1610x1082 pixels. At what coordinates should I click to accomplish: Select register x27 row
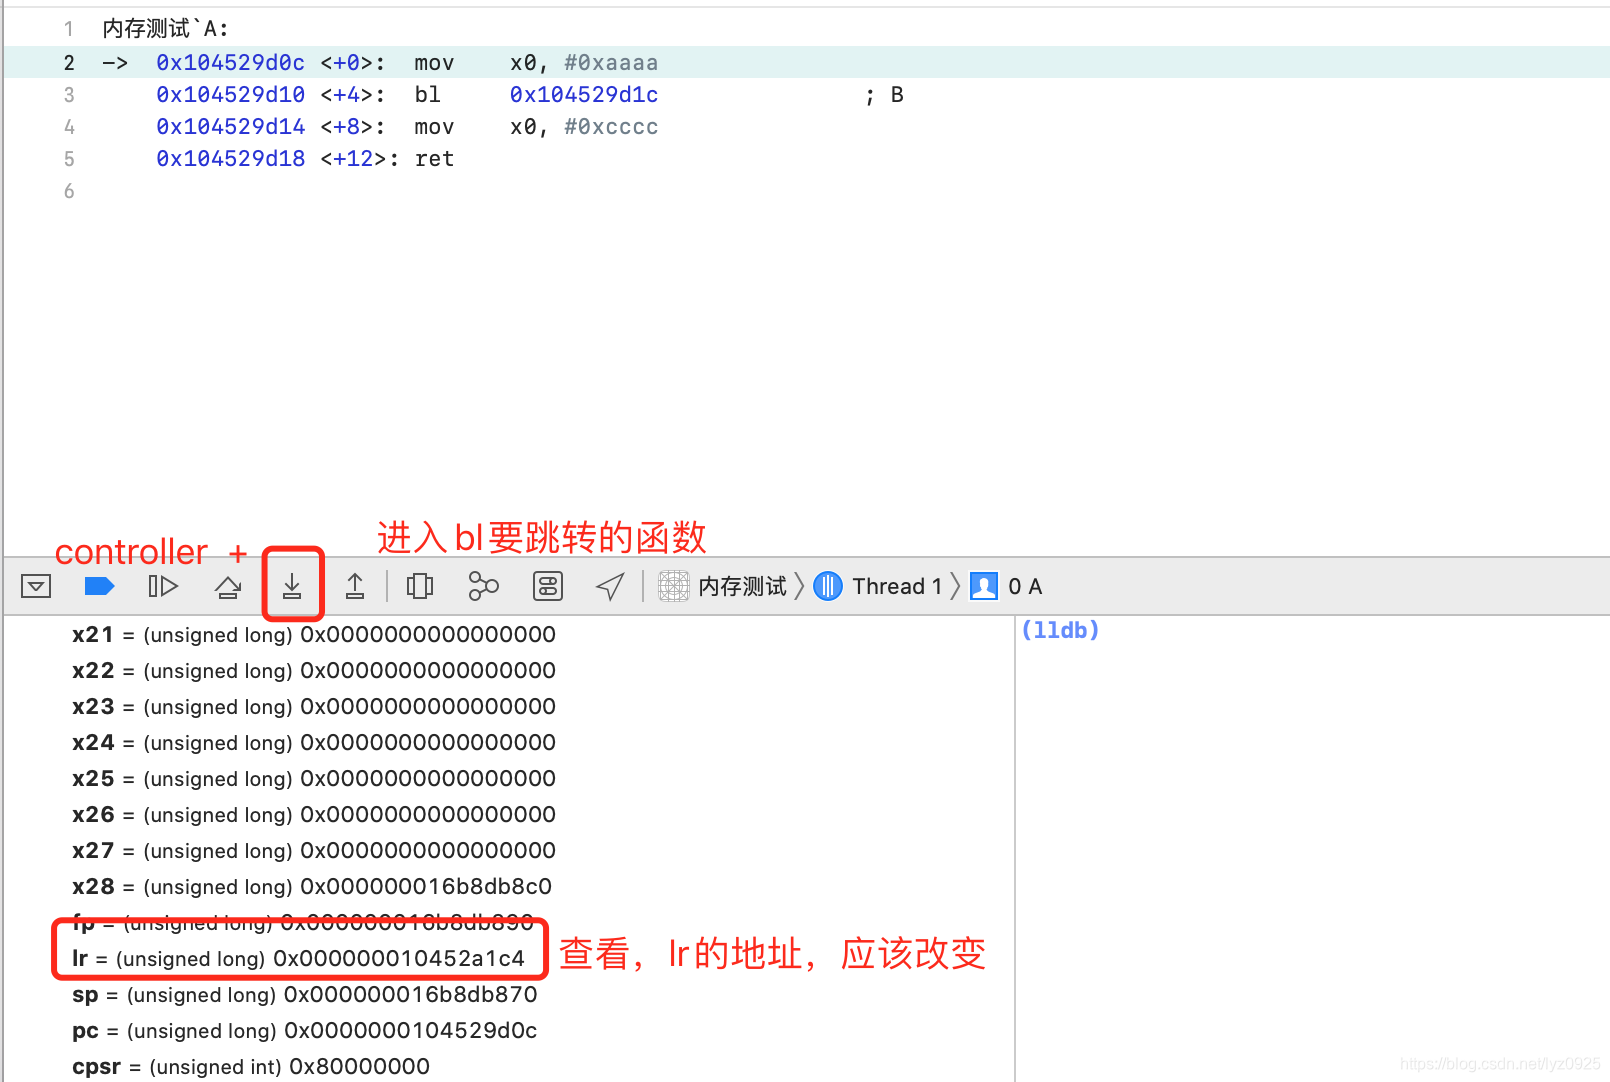coord(314,850)
